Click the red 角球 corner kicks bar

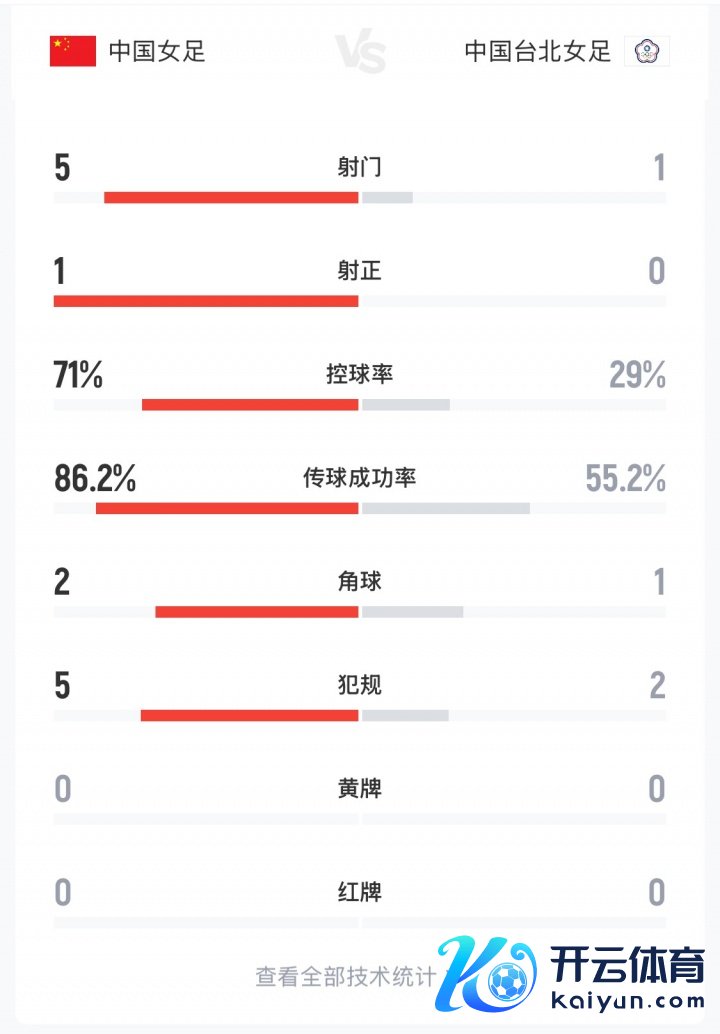click(257, 612)
